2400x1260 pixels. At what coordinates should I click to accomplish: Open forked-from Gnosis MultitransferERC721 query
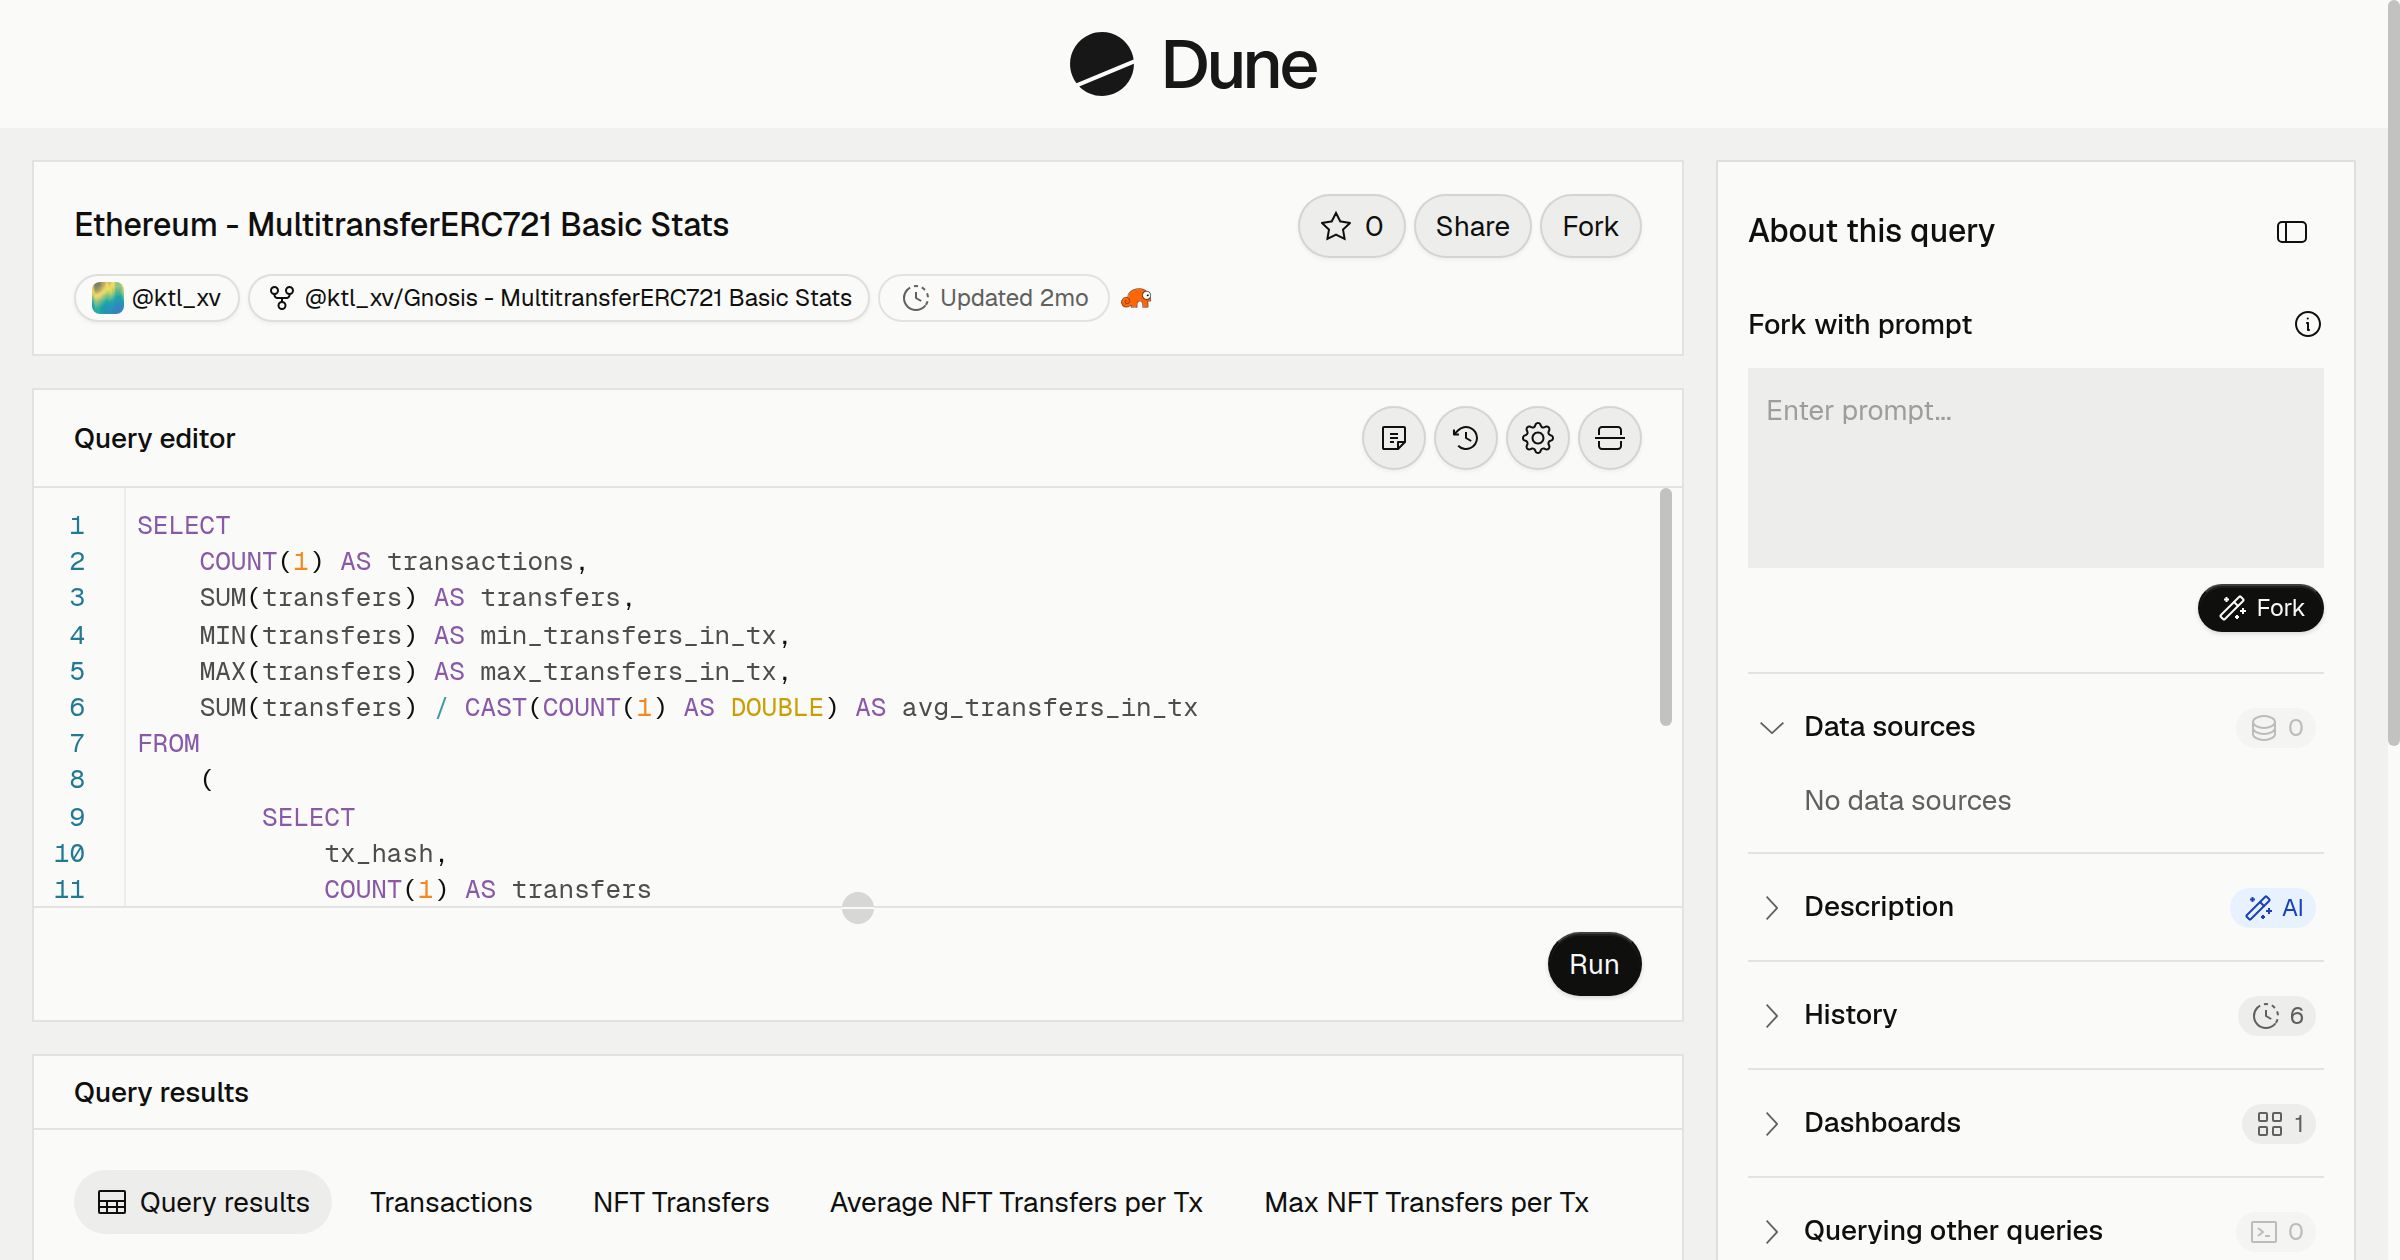pos(559,298)
